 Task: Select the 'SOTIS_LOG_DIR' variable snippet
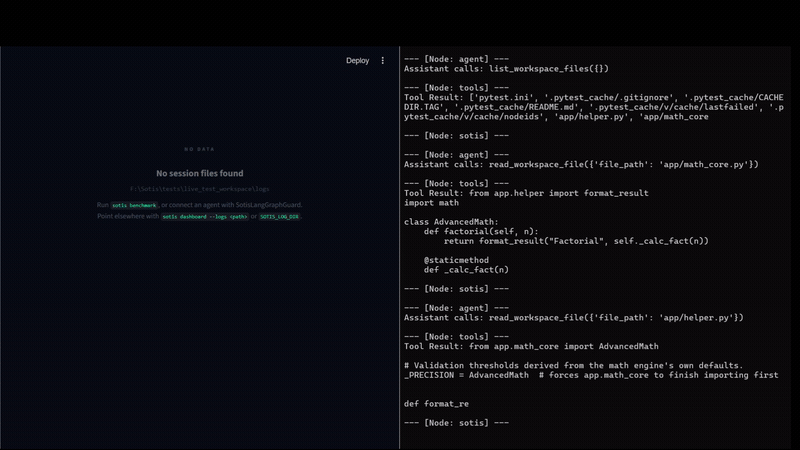[280, 217]
